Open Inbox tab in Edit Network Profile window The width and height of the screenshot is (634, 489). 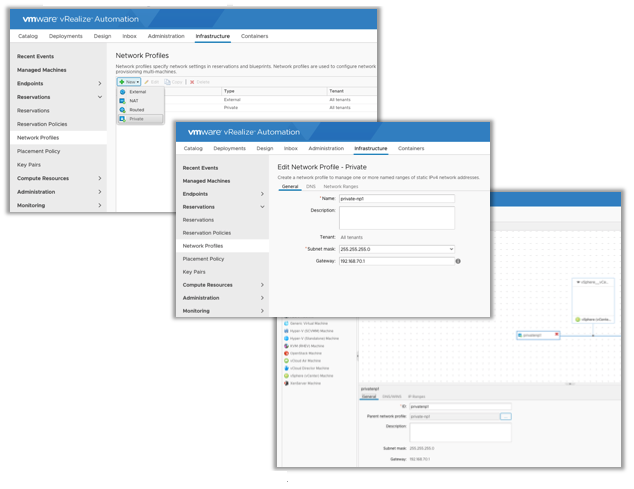(x=290, y=148)
